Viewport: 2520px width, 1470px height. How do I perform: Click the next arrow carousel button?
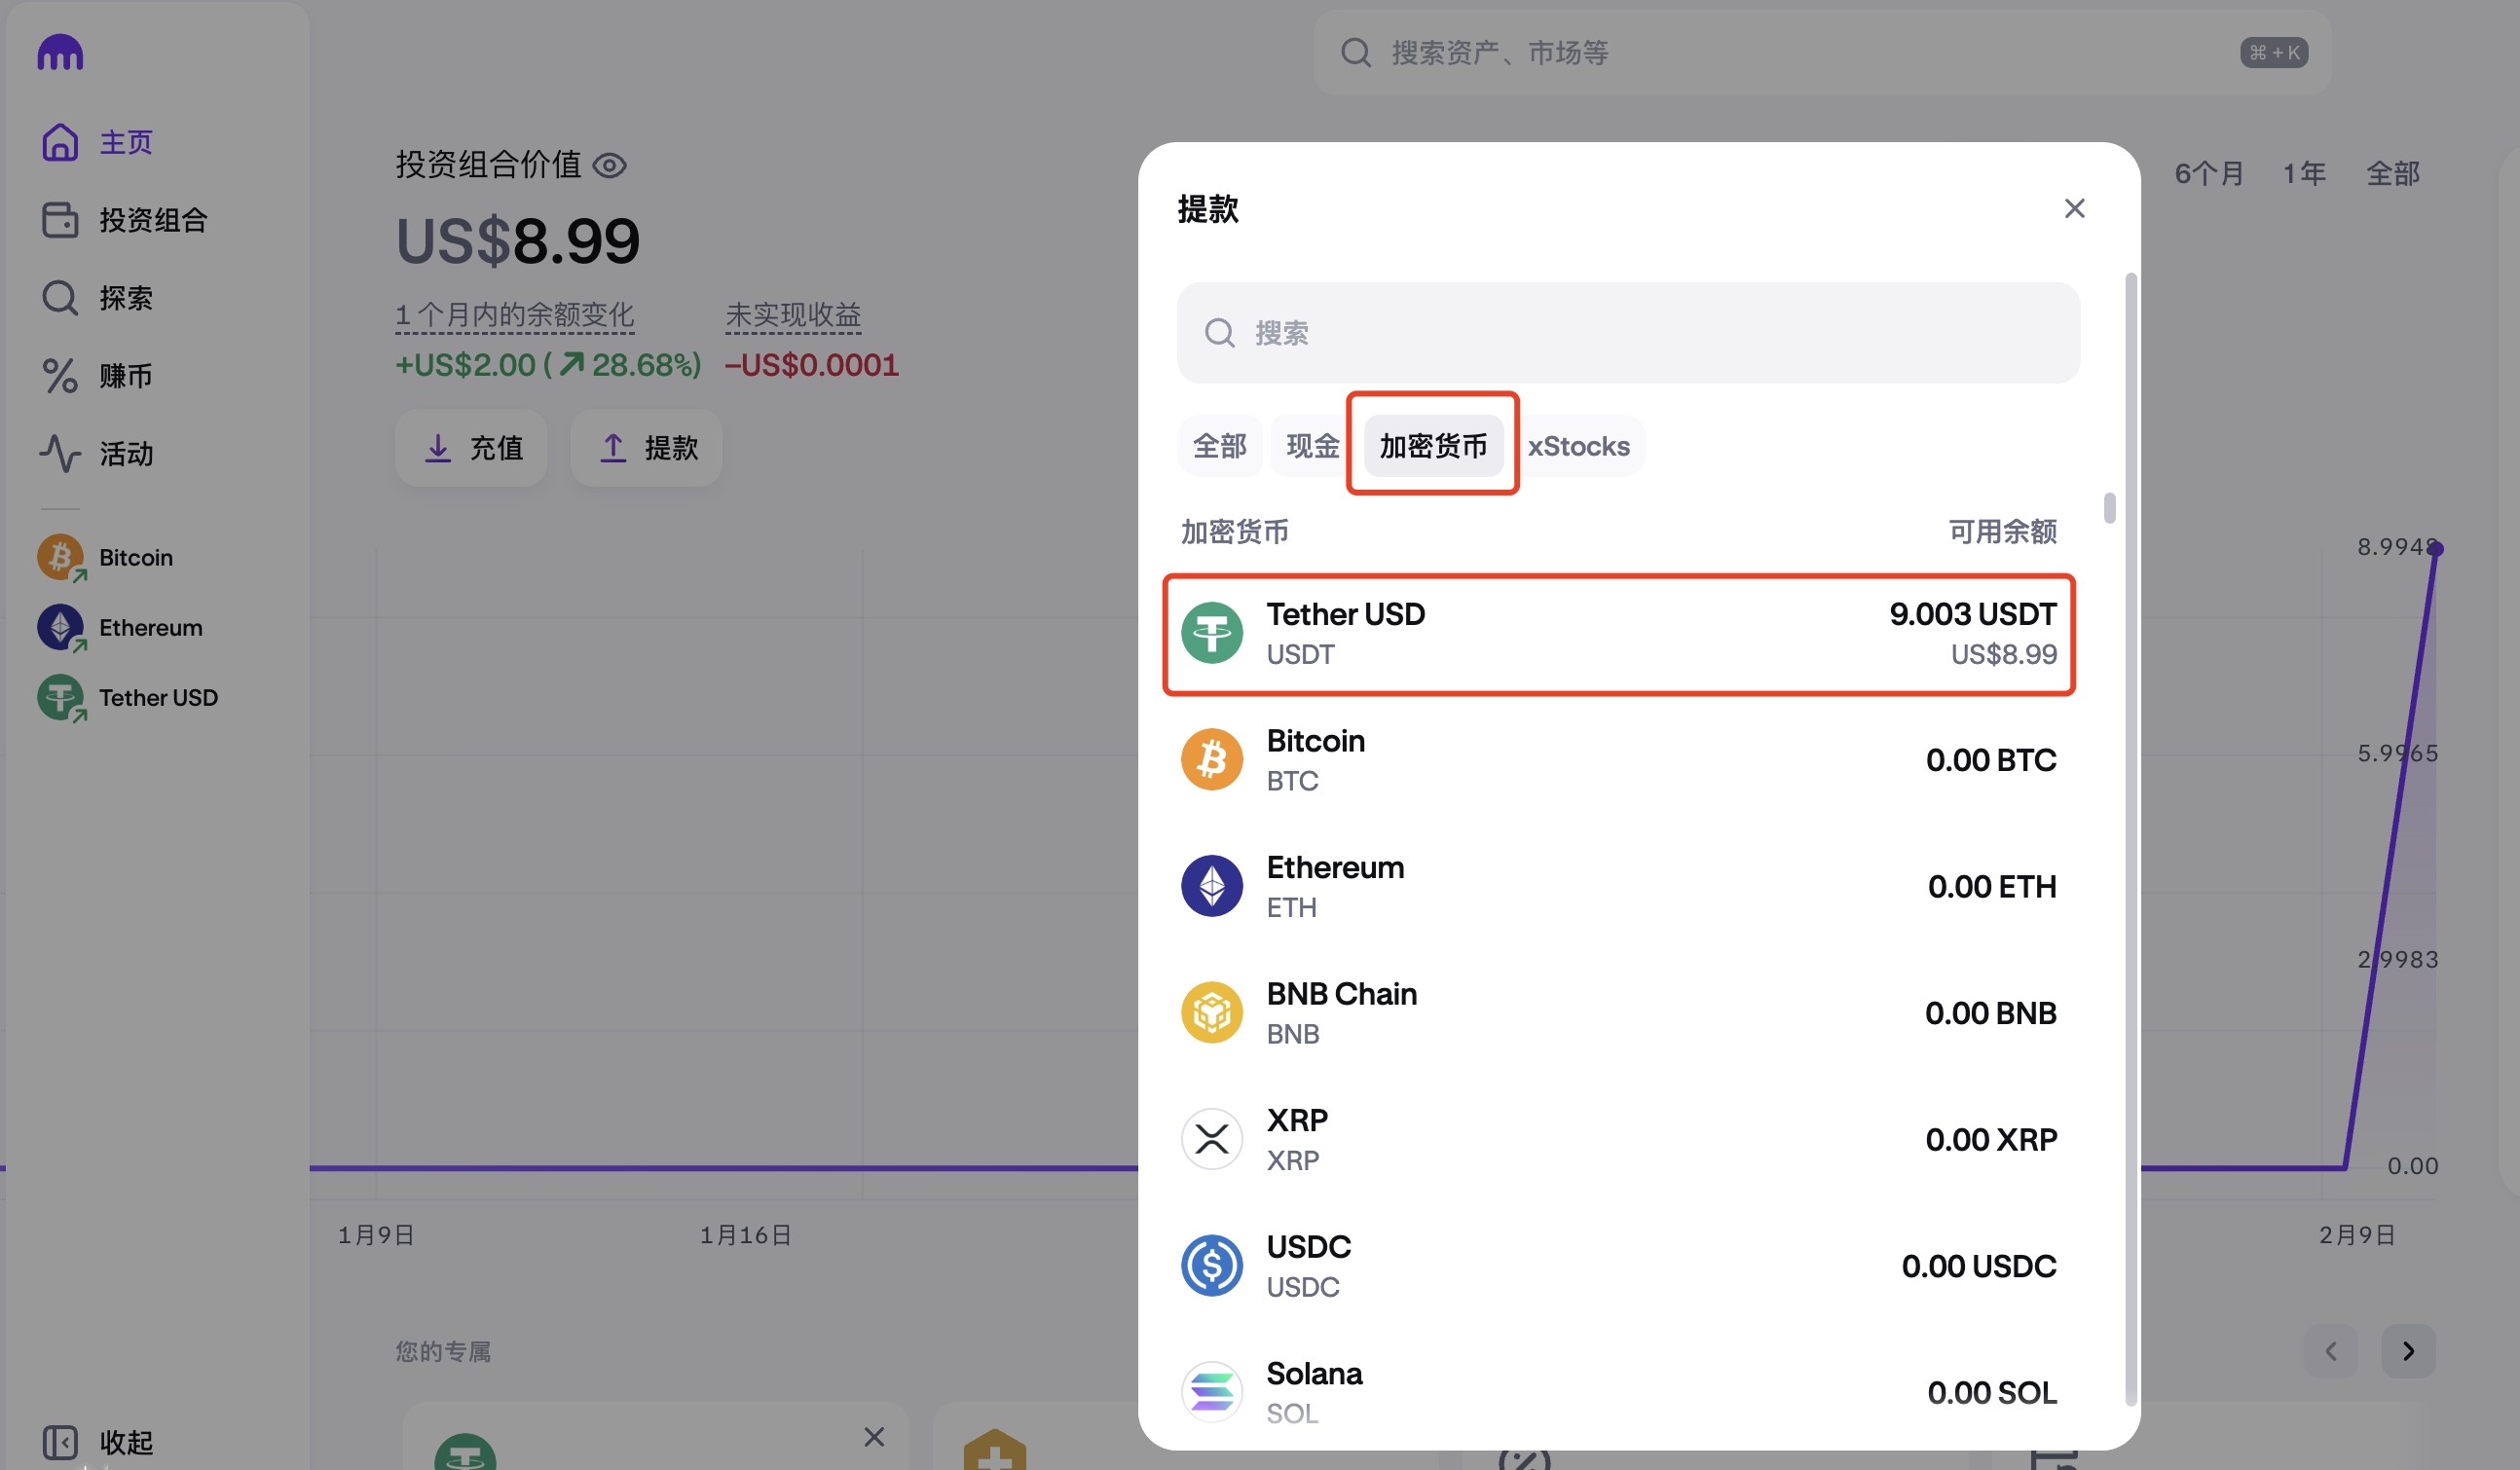pyautogui.click(x=2407, y=1351)
